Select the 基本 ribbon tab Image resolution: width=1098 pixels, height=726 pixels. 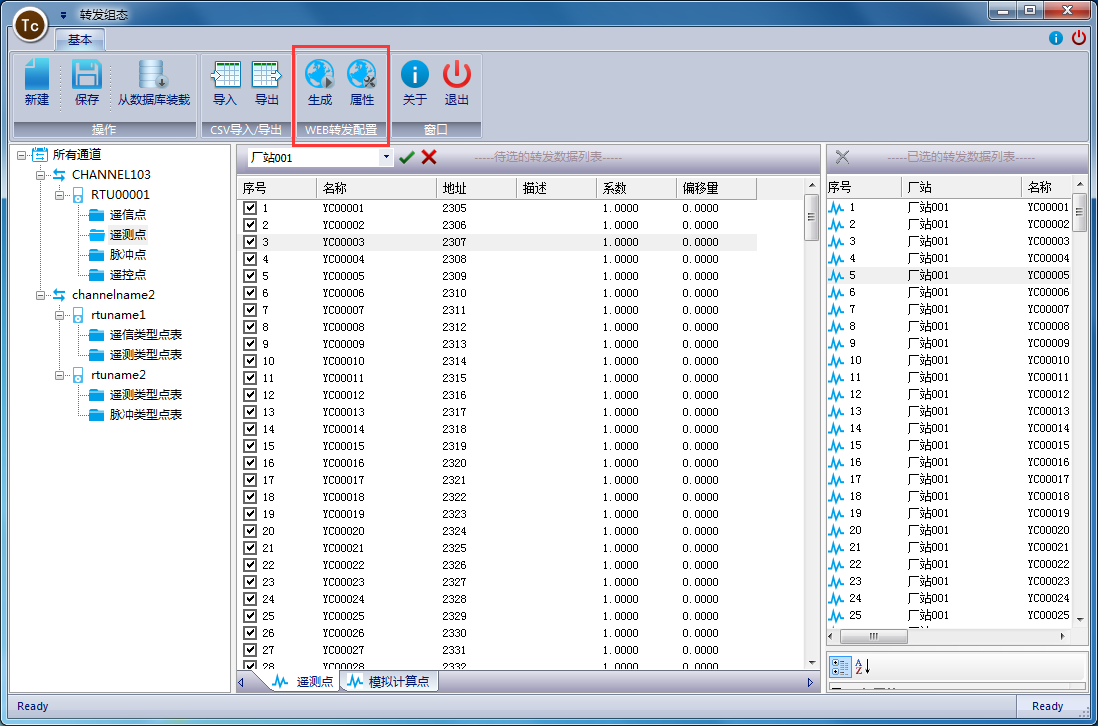[x=80, y=40]
